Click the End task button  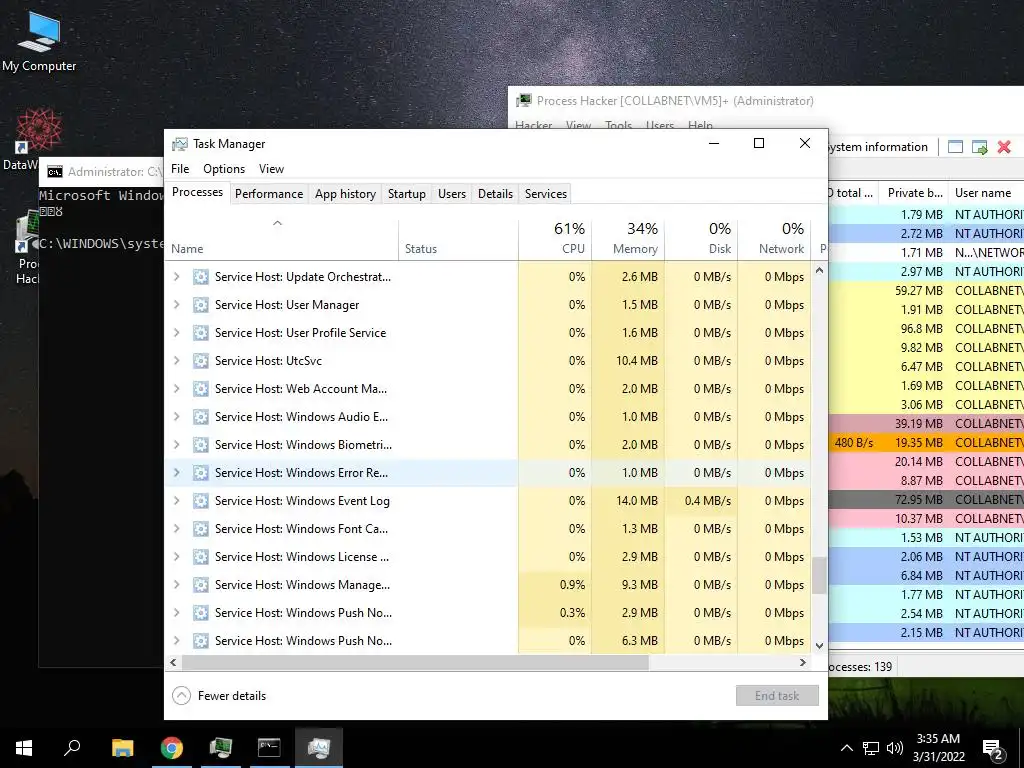click(x=777, y=696)
